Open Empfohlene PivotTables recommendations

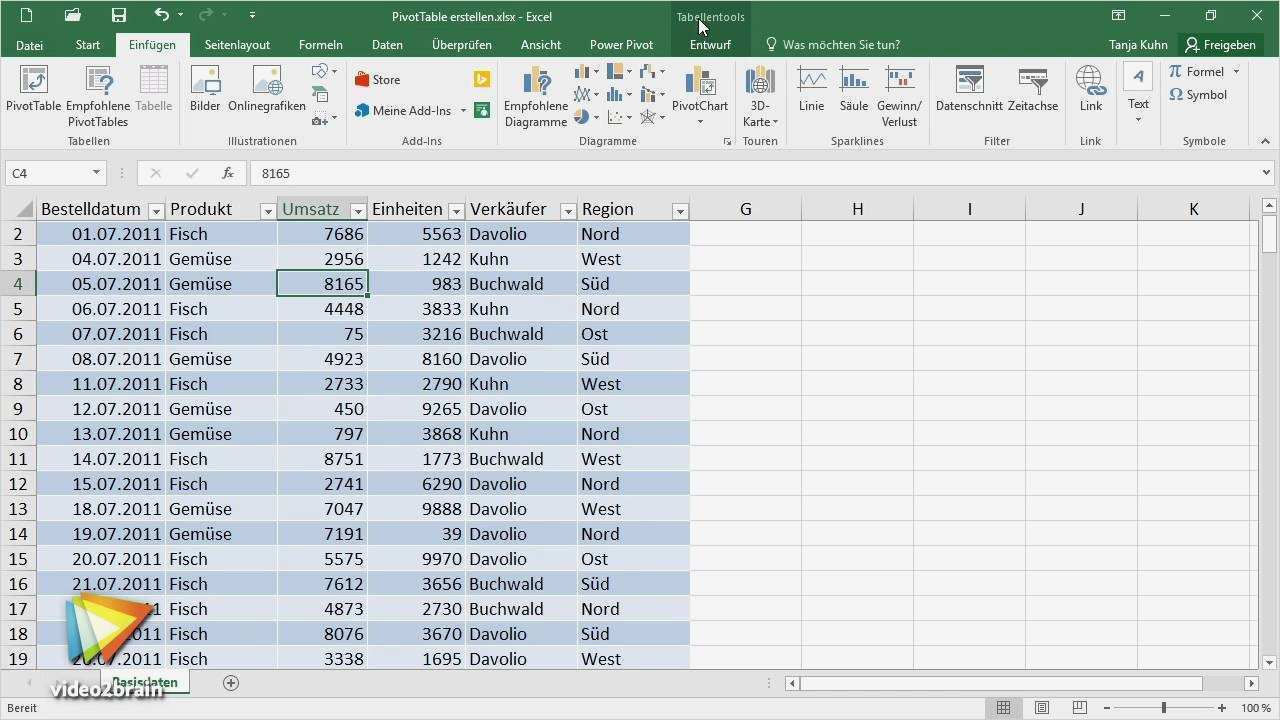pos(98,96)
